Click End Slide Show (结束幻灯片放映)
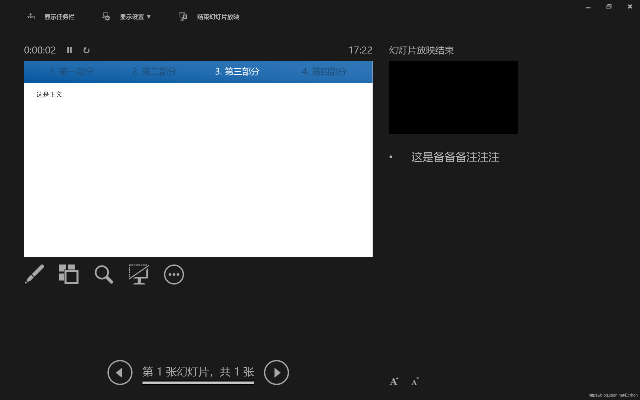The height and width of the screenshot is (400, 640). pyautogui.click(x=209, y=17)
